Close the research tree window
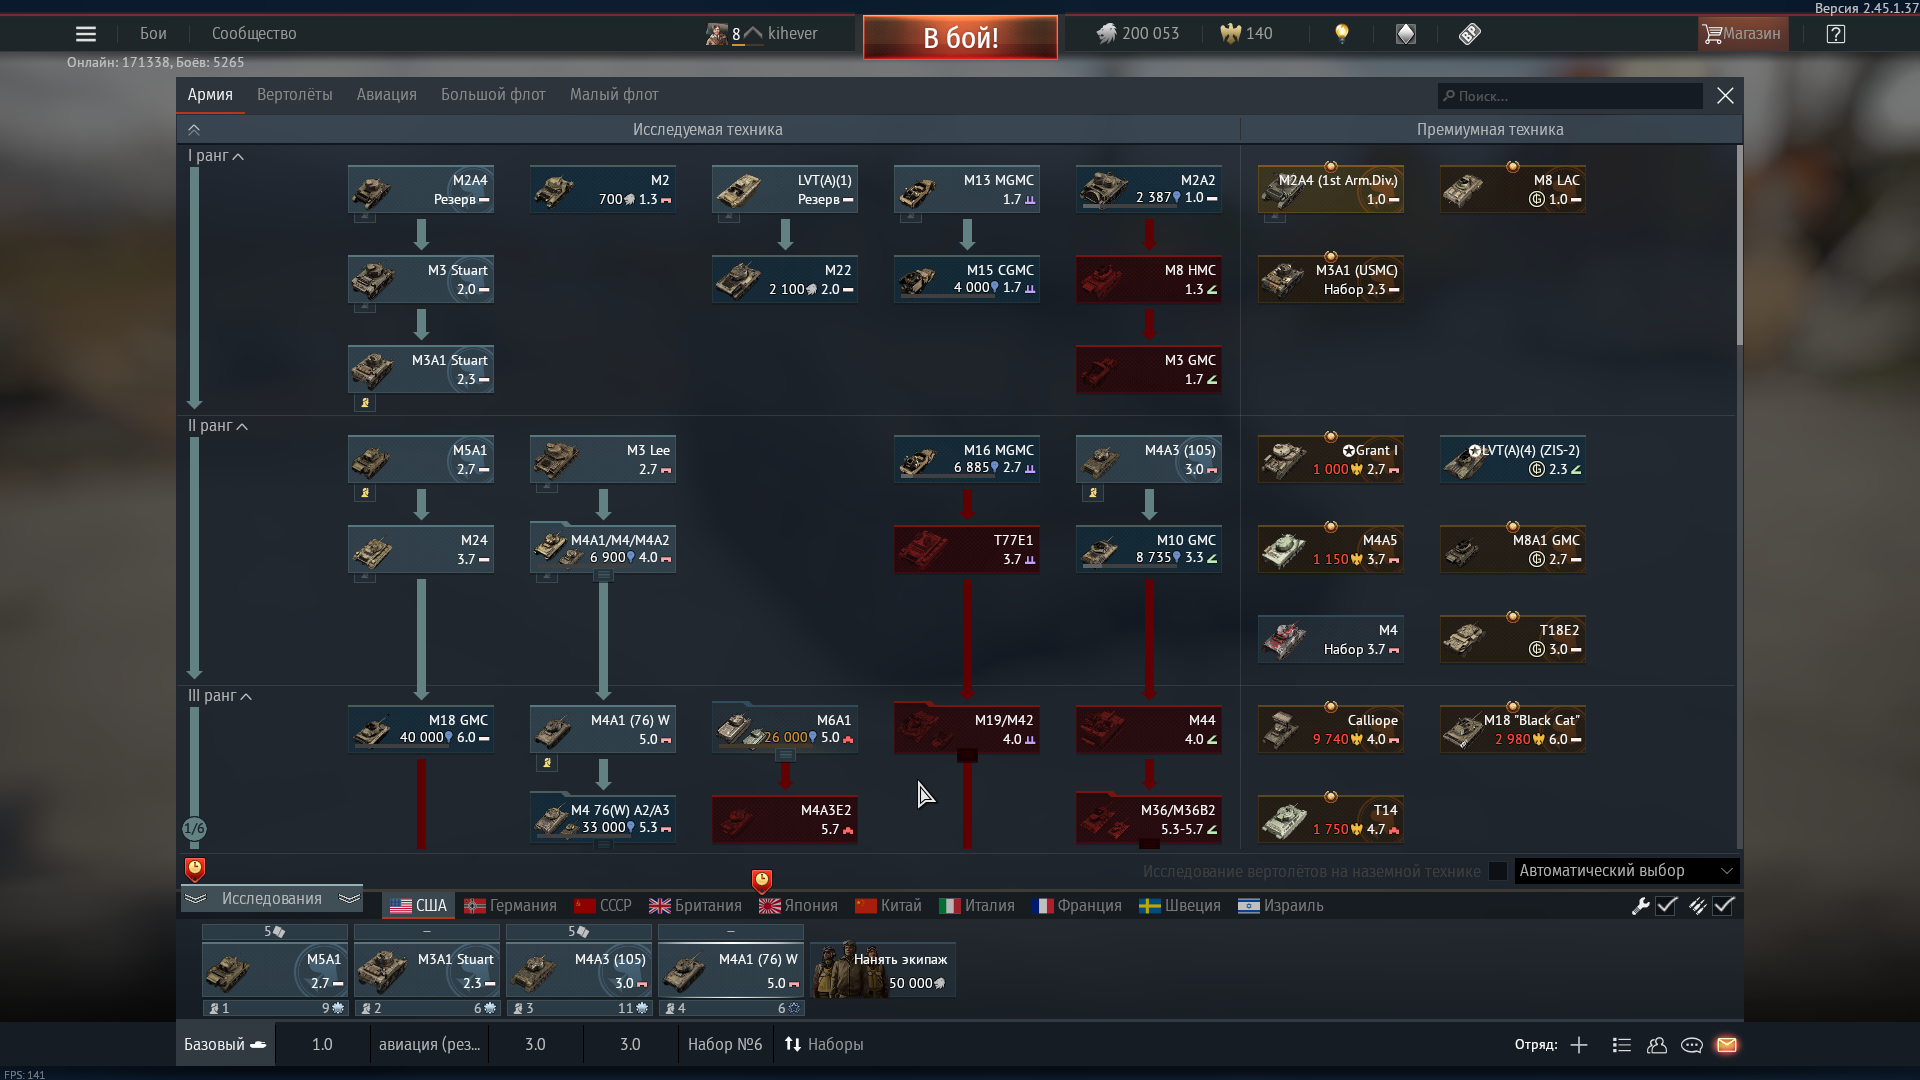This screenshot has width=1920, height=1080. tap(1725, 96)
